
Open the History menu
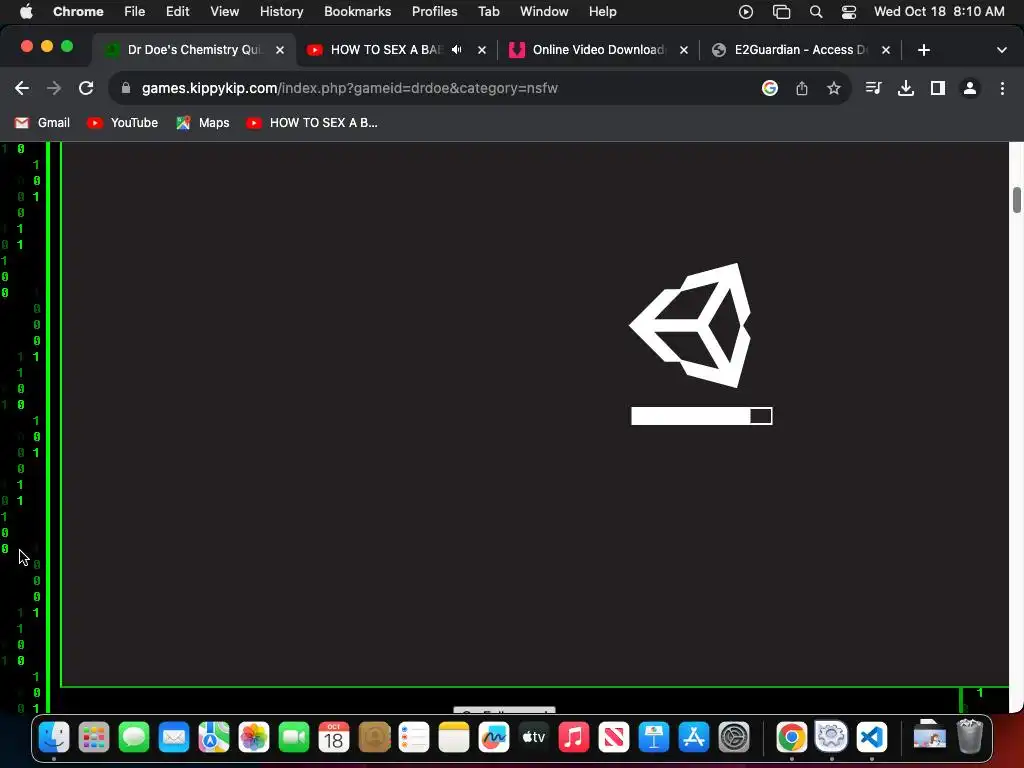tap(281, 12)
